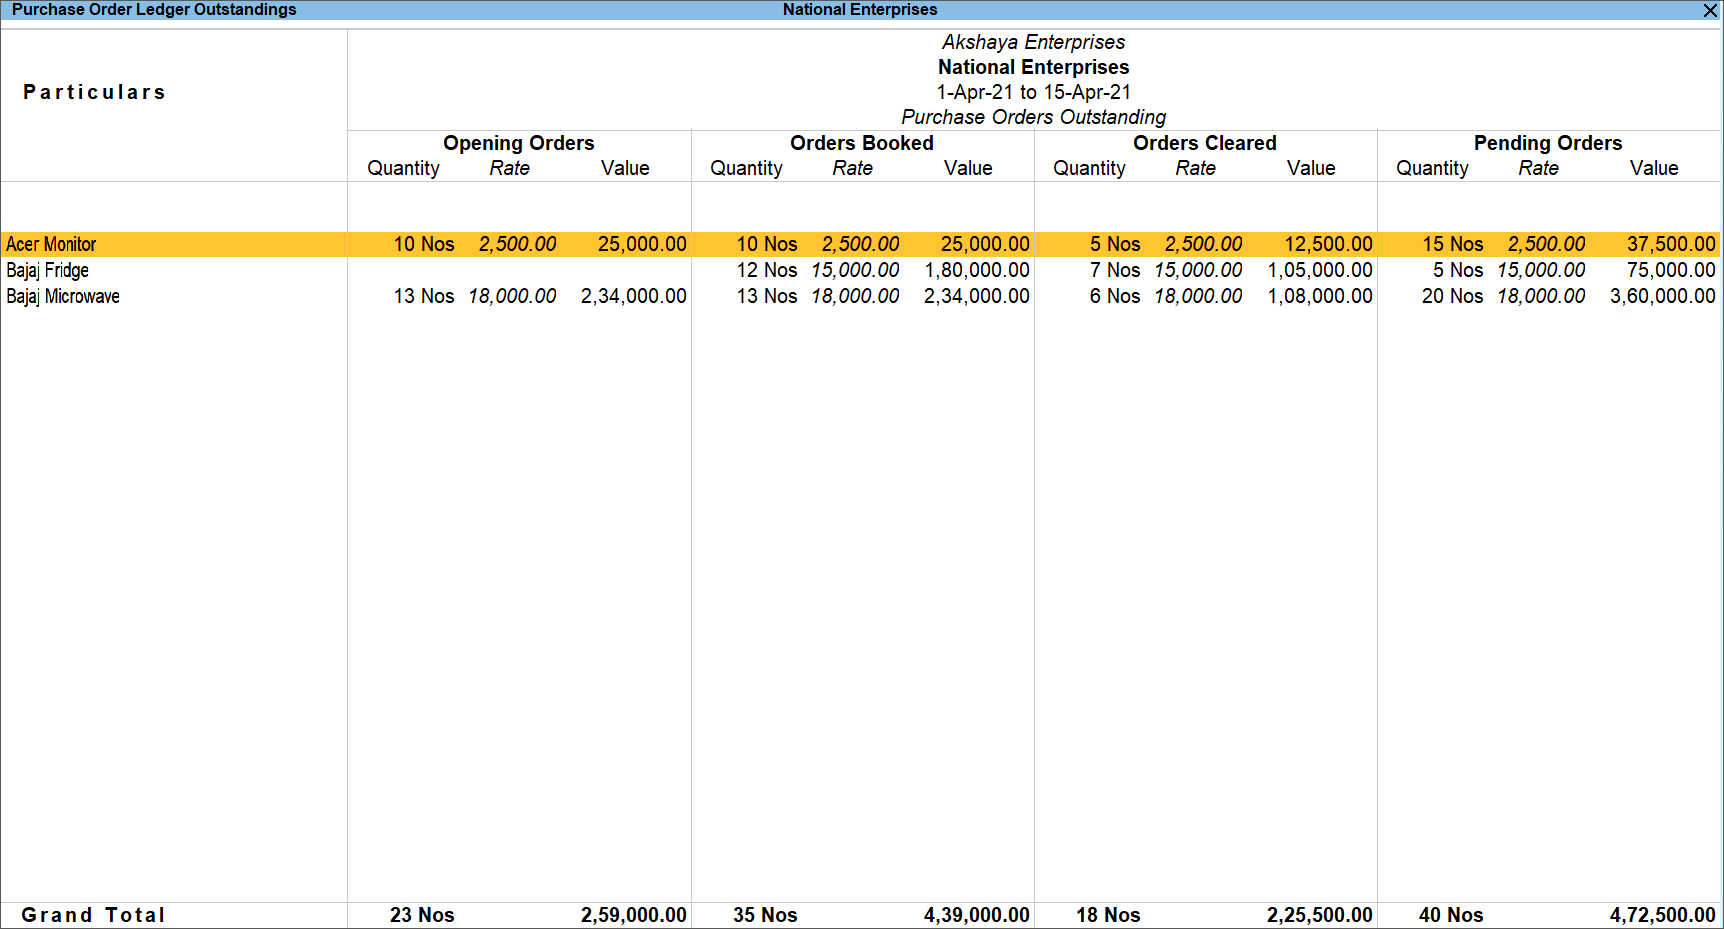Click Acer Monitor opening quantity 10 Nos
The height and width of the screenshot is (929, 1724).
click(x=424, y=244)
